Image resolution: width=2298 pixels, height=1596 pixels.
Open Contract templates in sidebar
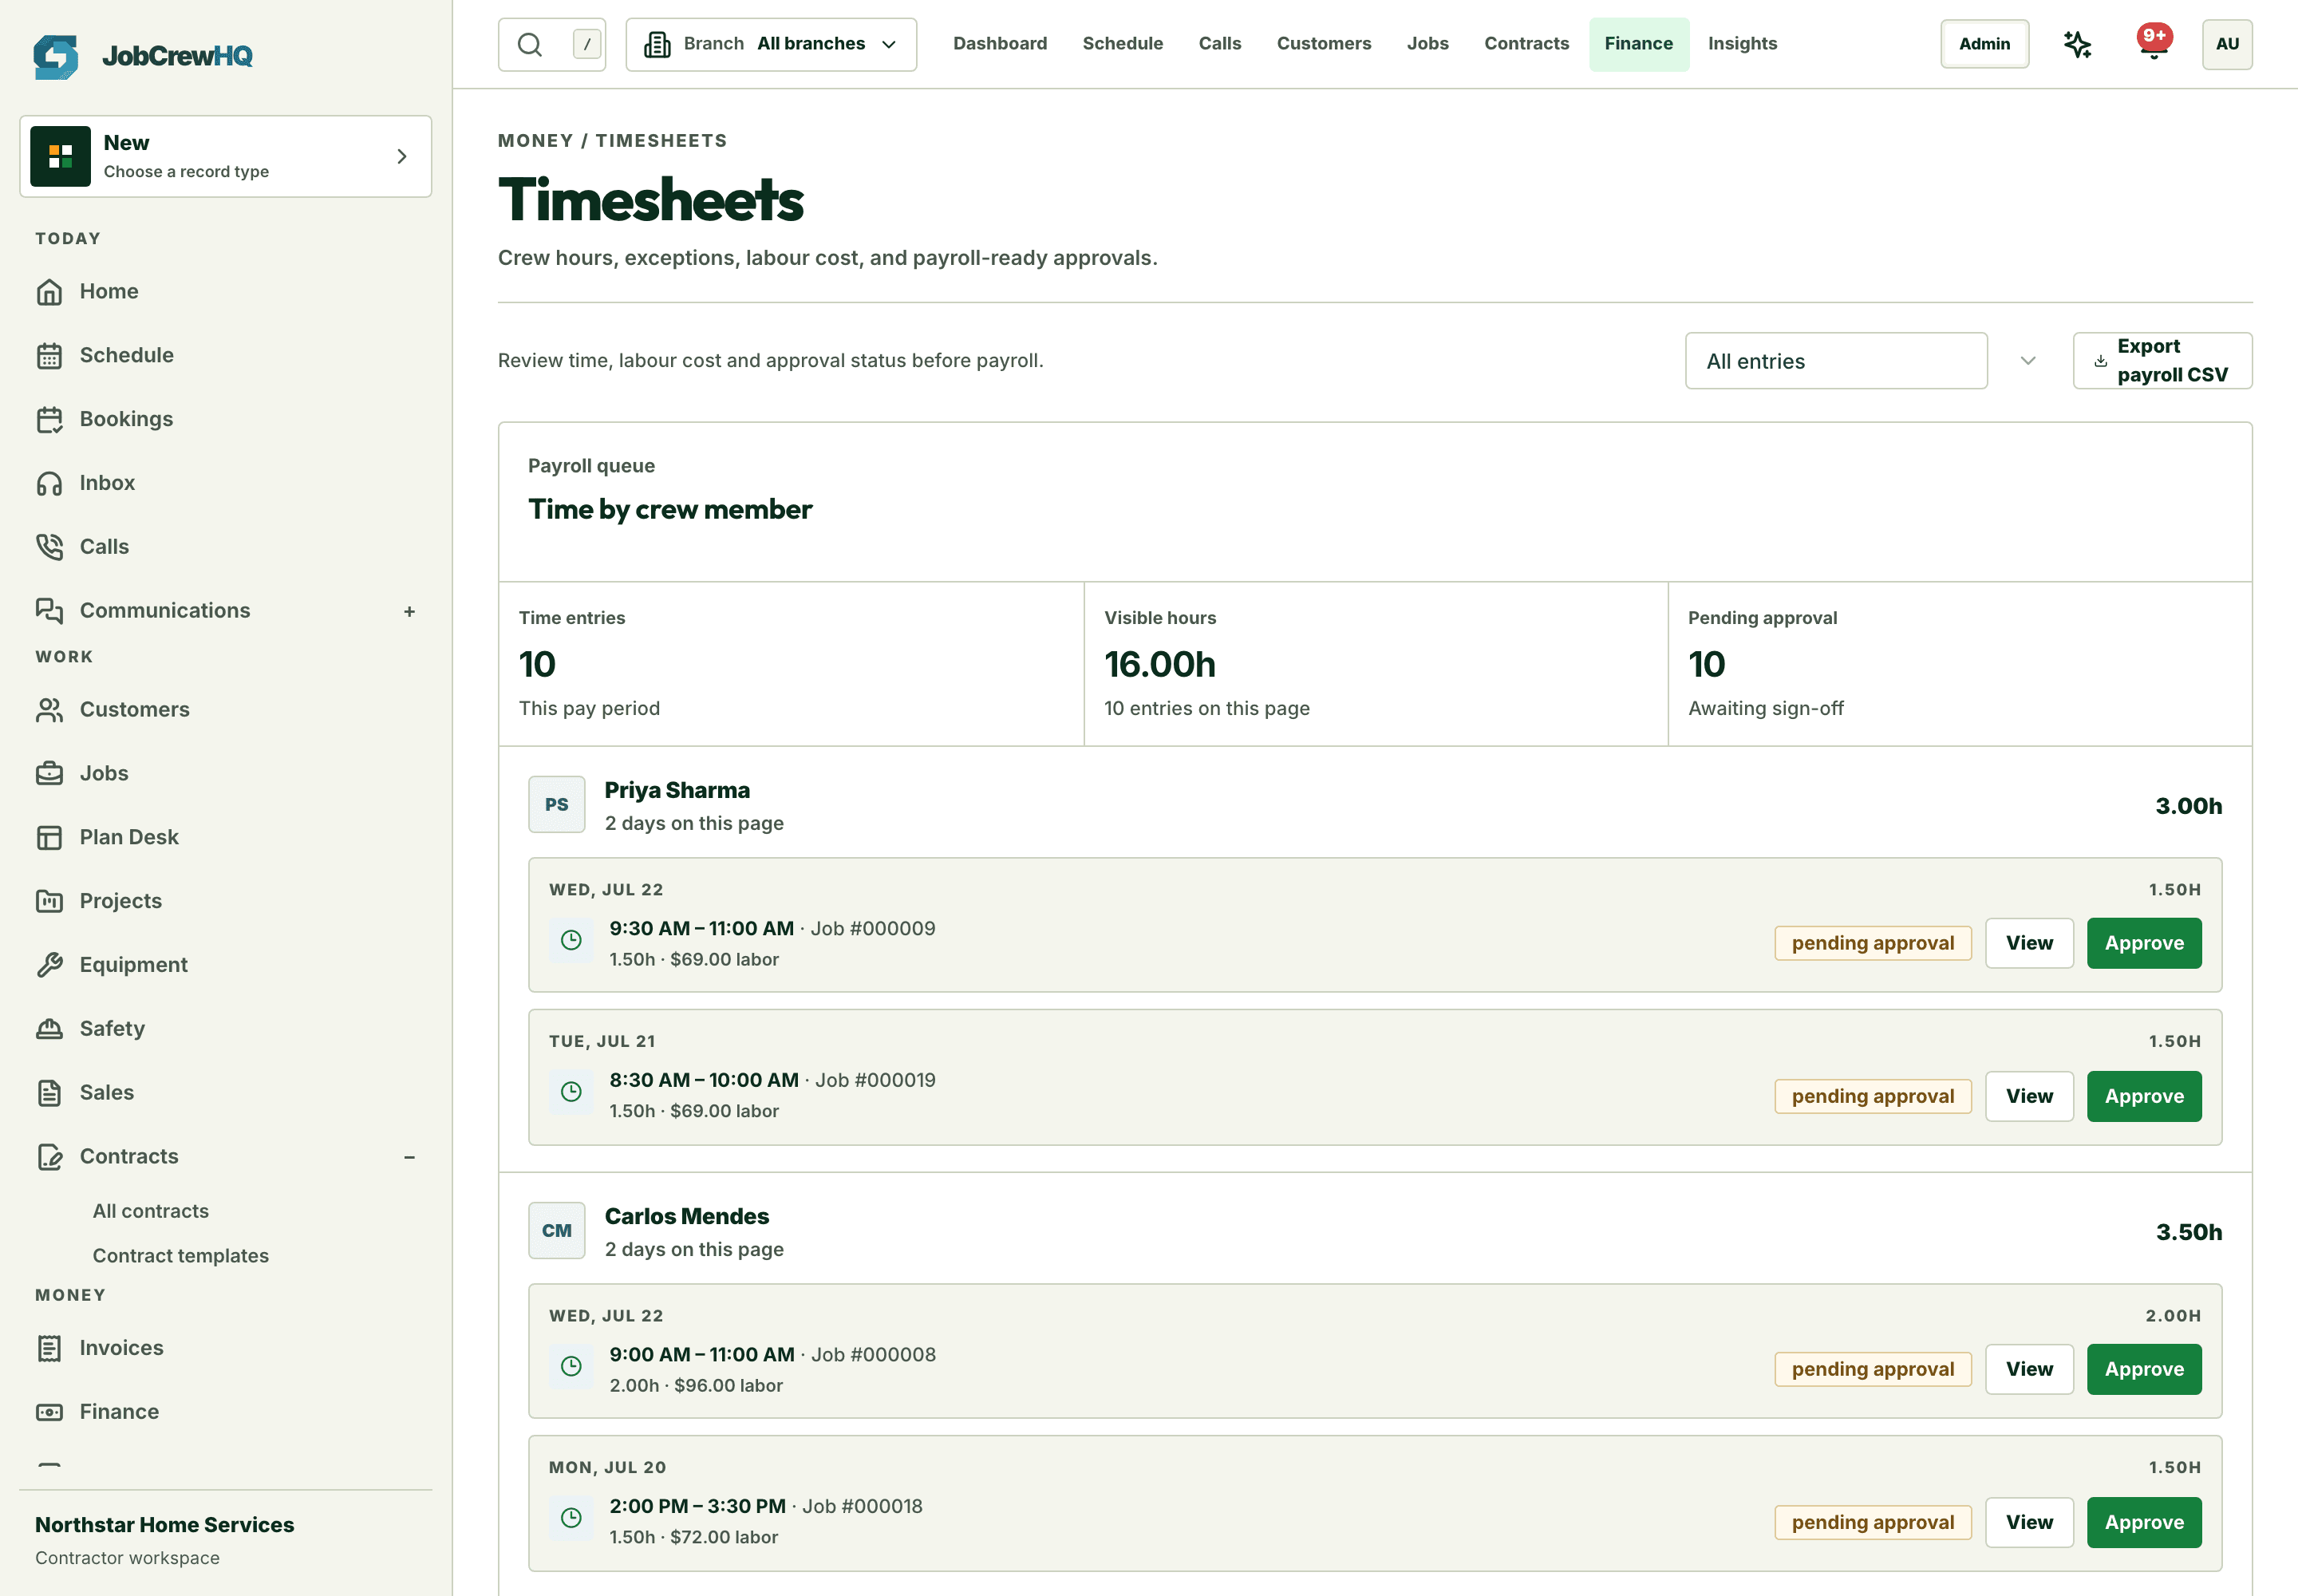(x=181, y=1256)
